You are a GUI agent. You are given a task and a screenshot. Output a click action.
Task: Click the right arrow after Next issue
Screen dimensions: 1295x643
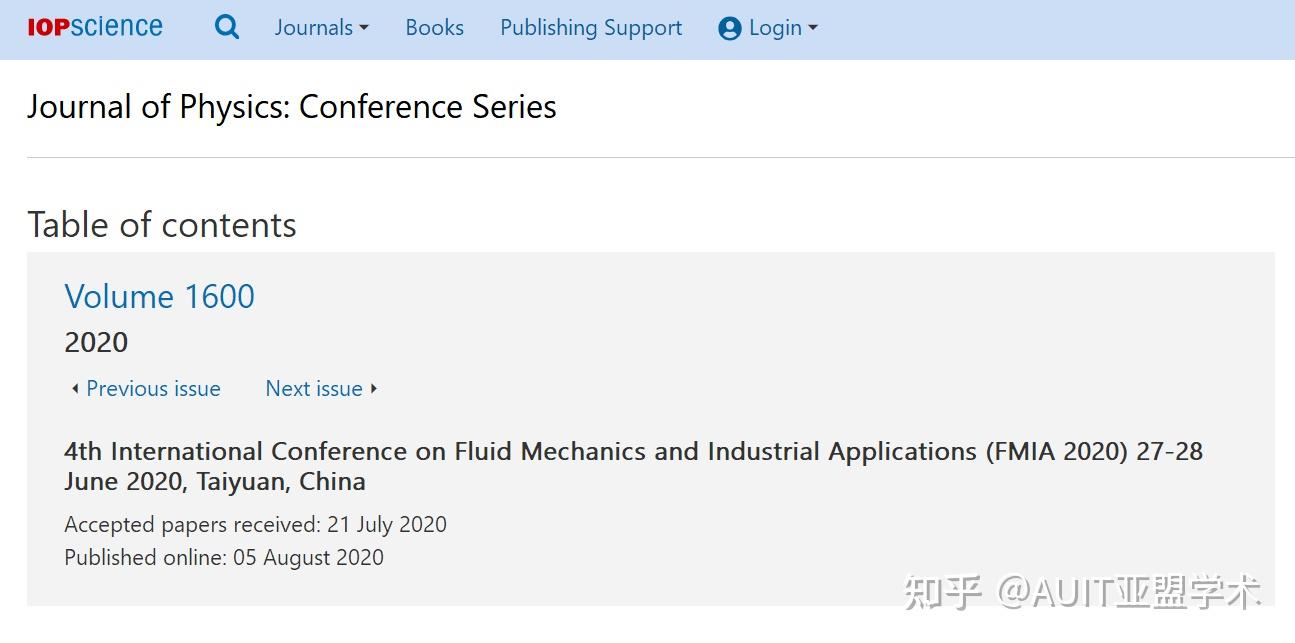(x=374, y=388)
